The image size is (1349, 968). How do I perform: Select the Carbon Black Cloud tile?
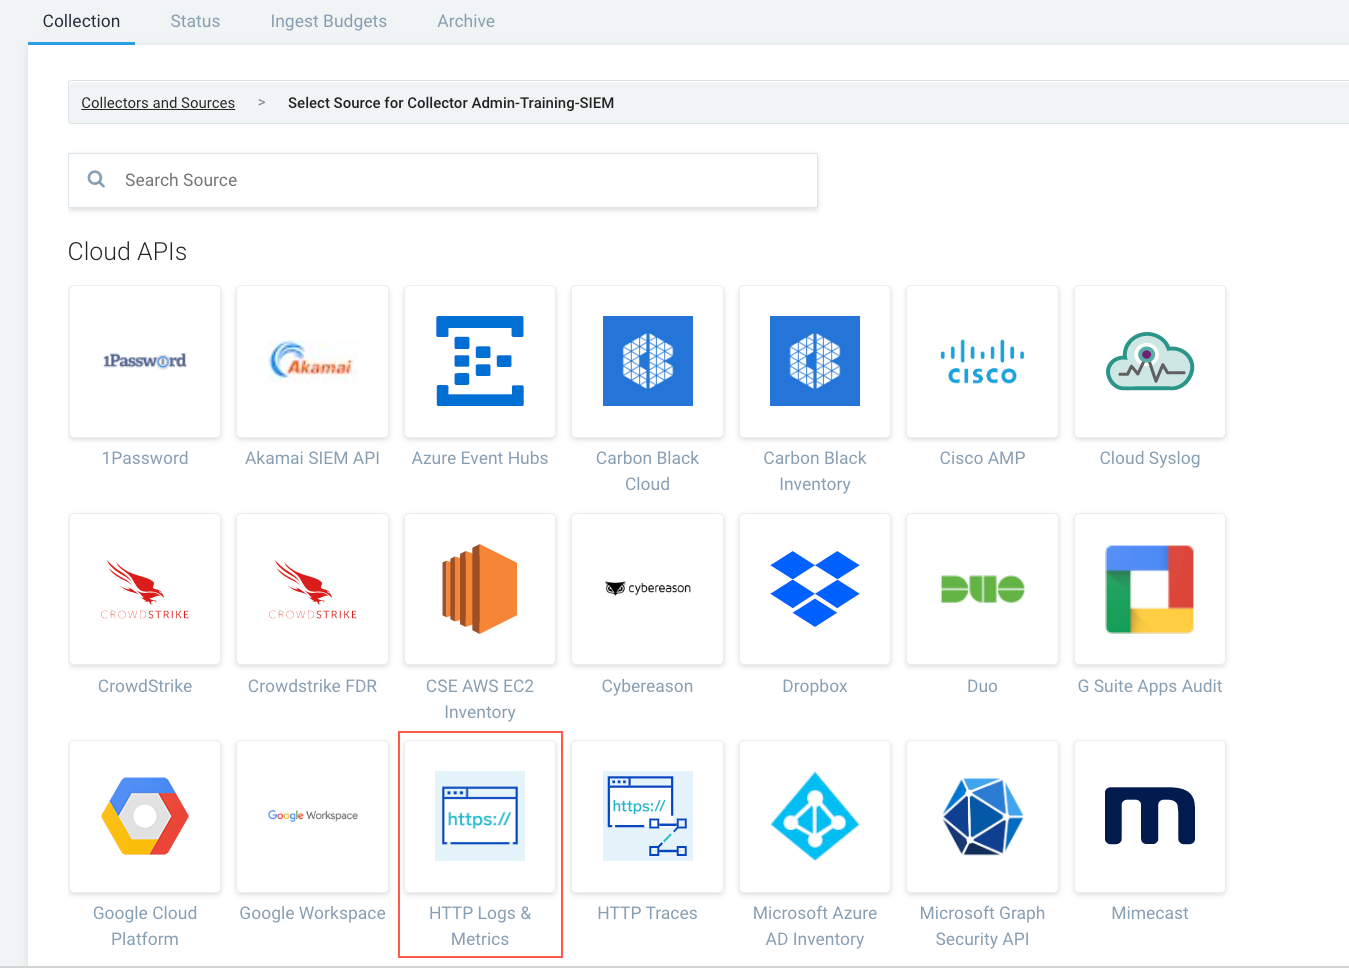pyautogui.click(x=647, y=362)
